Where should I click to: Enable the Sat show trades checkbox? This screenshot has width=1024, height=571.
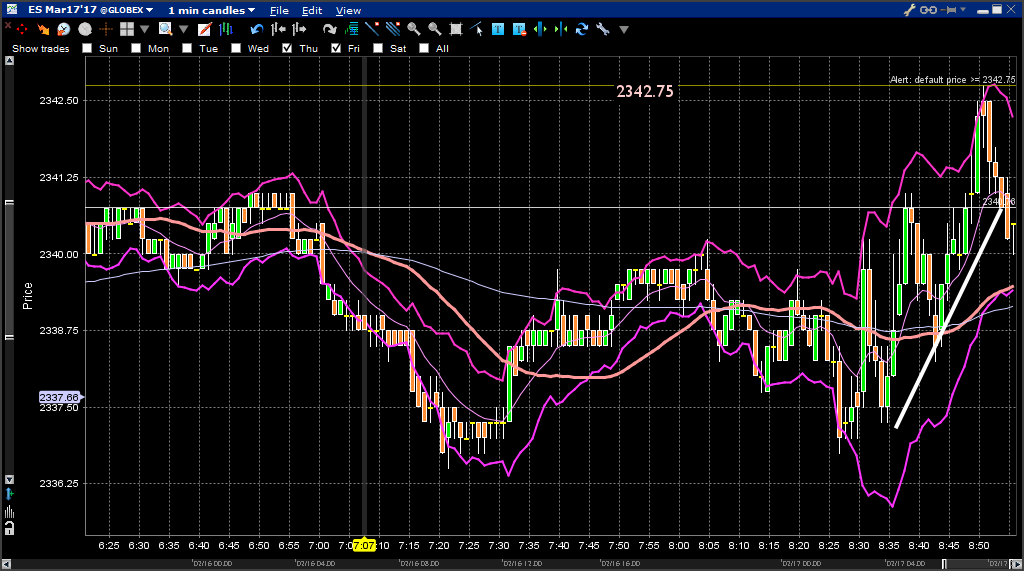point(377,48)
